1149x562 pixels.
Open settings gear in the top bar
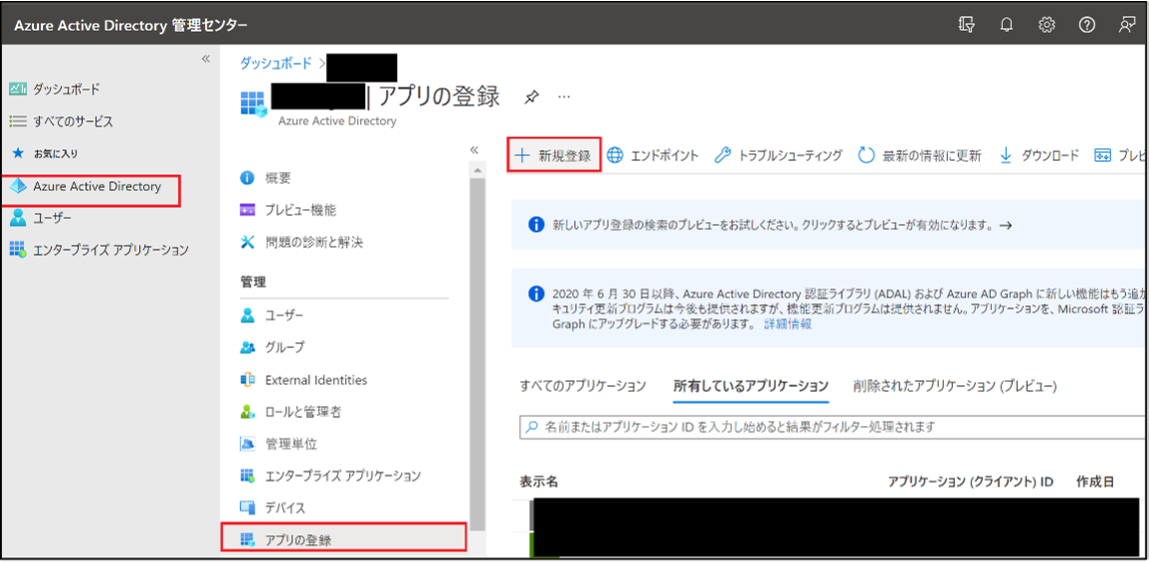1046,25
